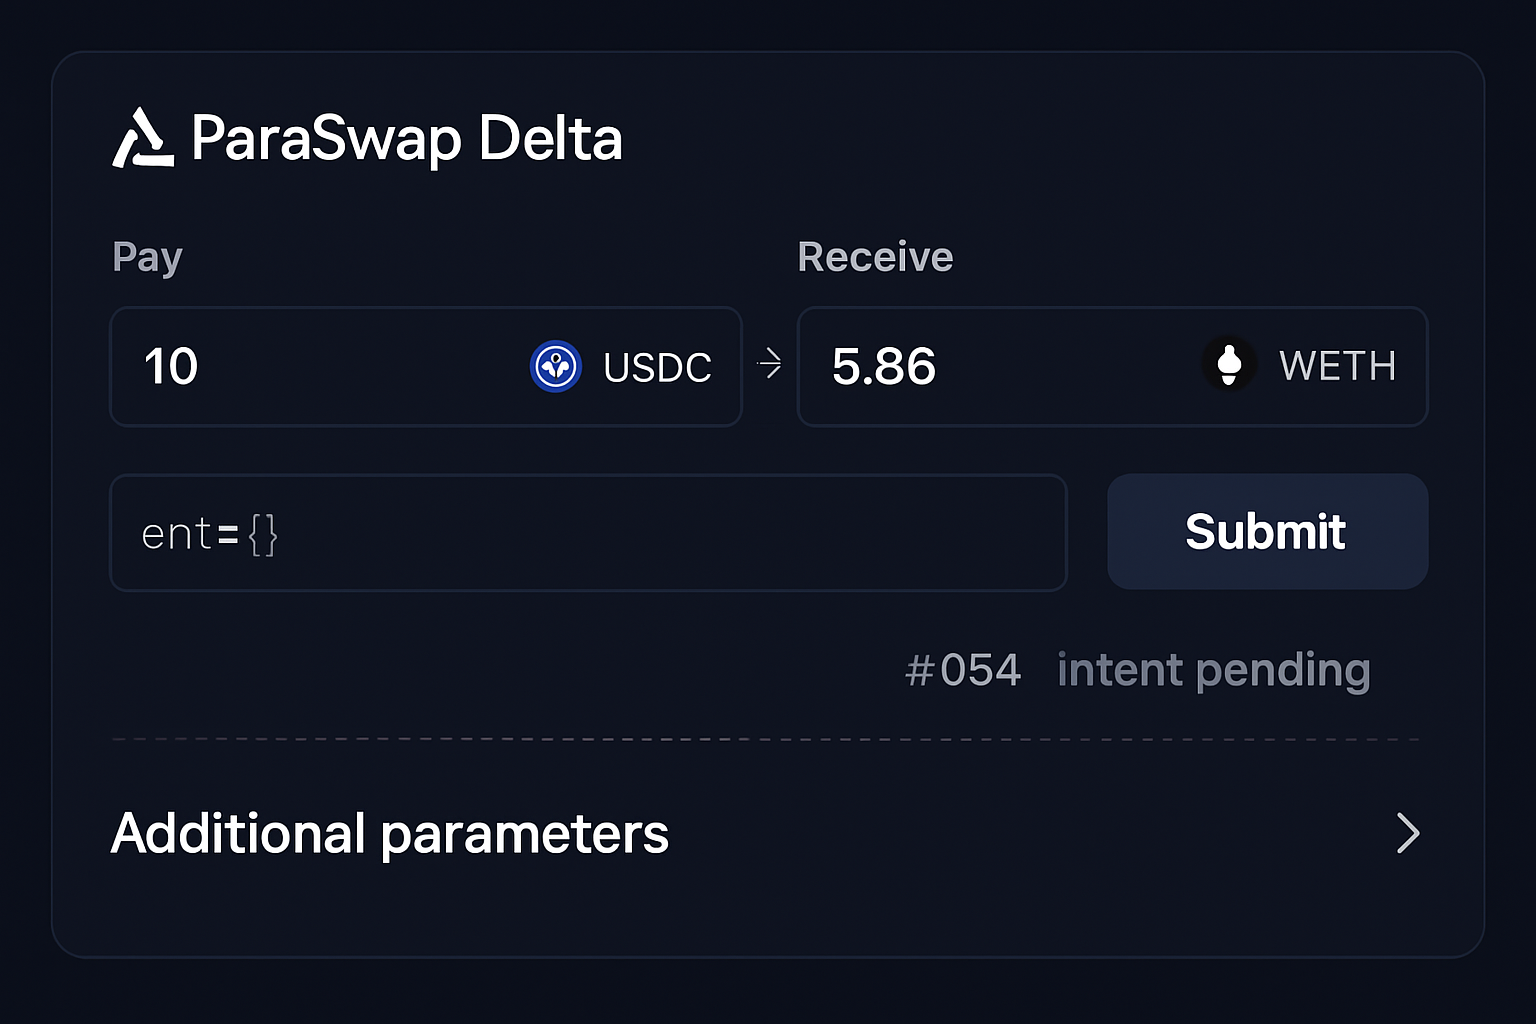Switch focus to the Receive panel
This screenshot has height=1024, width=1536.
[x=1112, y=366]
